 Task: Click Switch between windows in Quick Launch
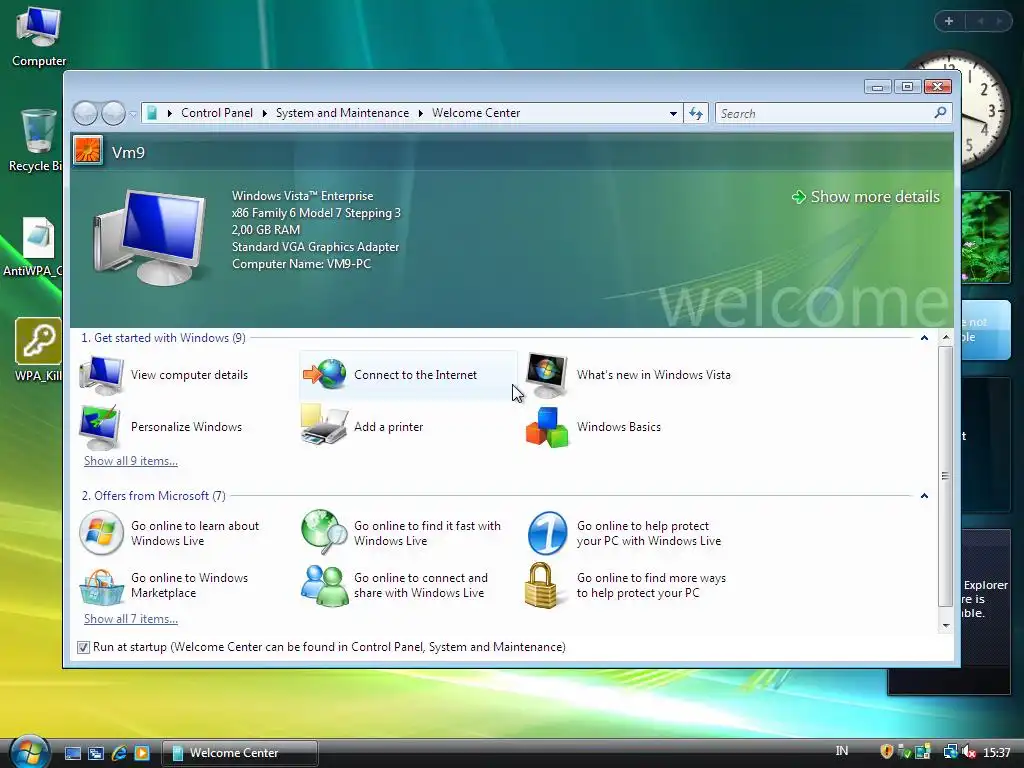96,753
